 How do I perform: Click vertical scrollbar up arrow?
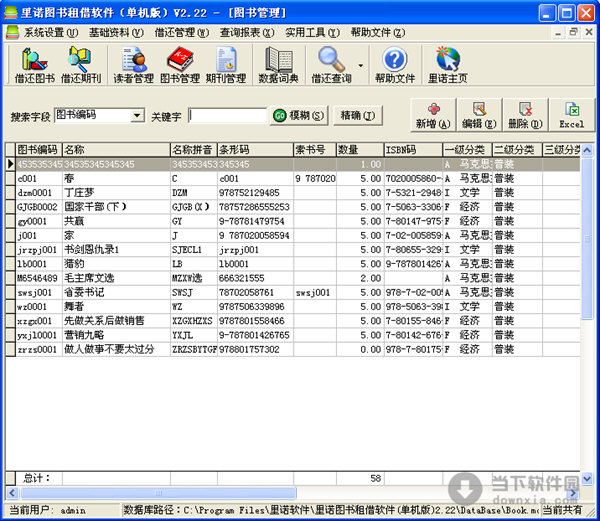pyautogui.click(x=587, y=150)
